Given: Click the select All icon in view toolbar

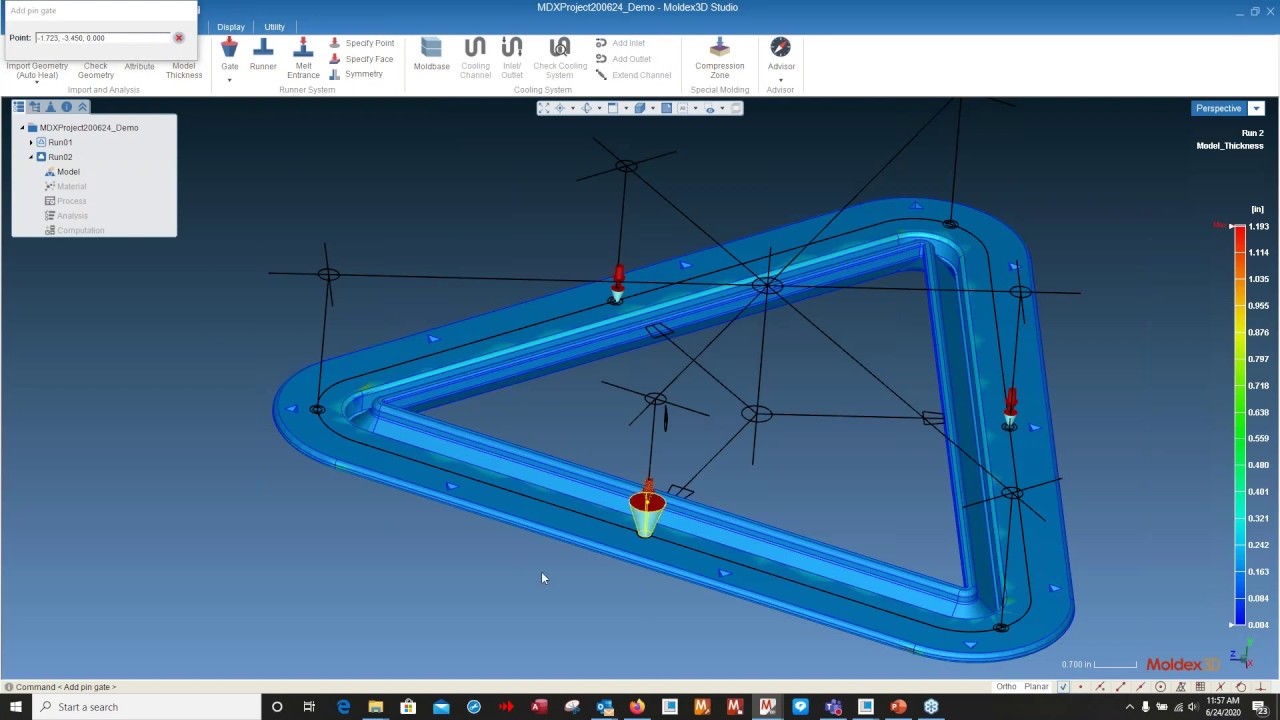Looking at the screenshot, I should (682, 108).
